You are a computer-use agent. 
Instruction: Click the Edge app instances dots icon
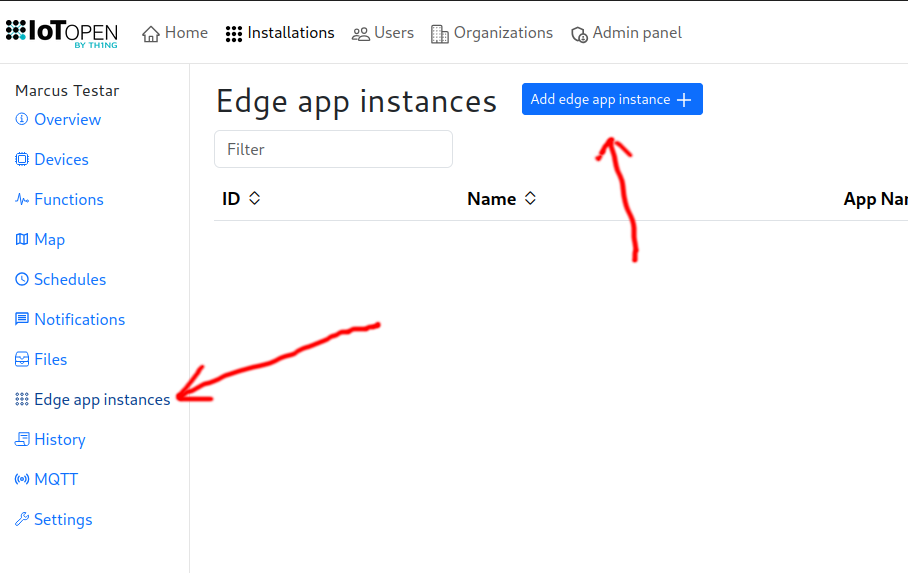point(21,399)
